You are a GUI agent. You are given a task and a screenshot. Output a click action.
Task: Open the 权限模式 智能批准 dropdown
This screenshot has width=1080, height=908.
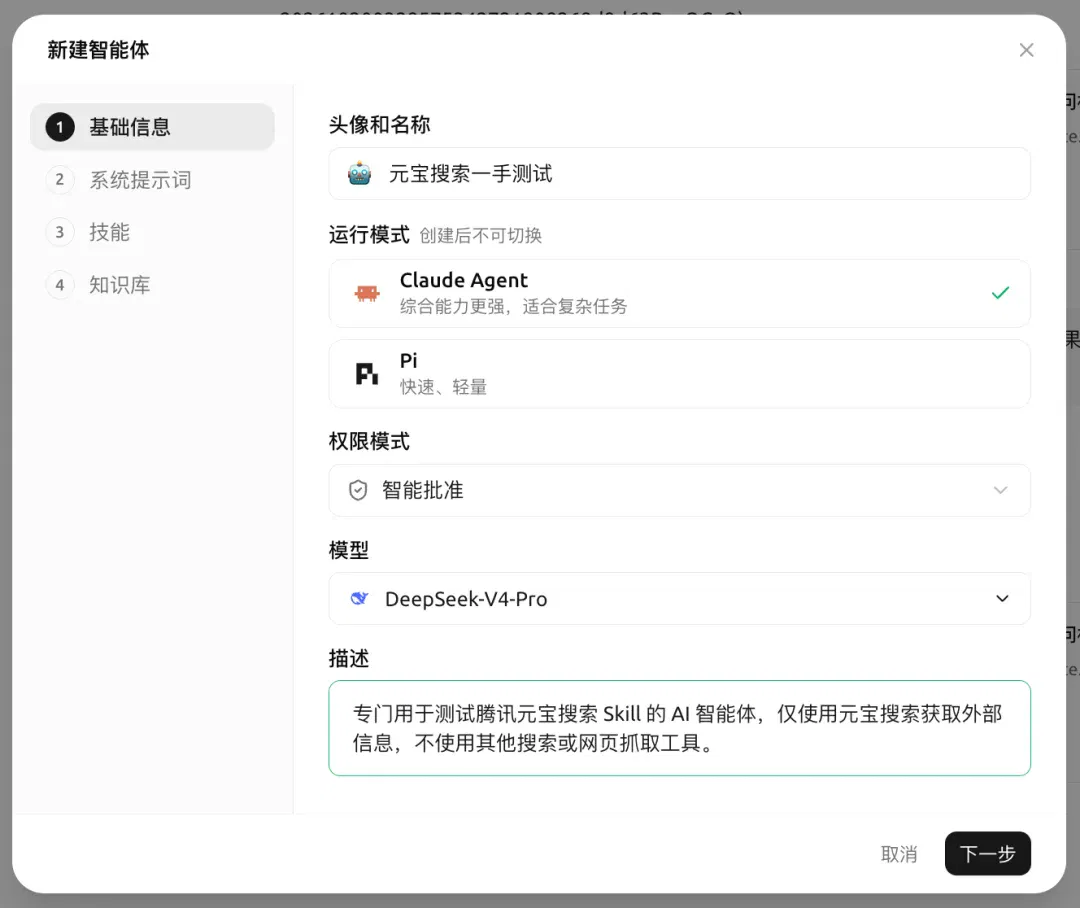pyautogui.click(x=679, y=491)
